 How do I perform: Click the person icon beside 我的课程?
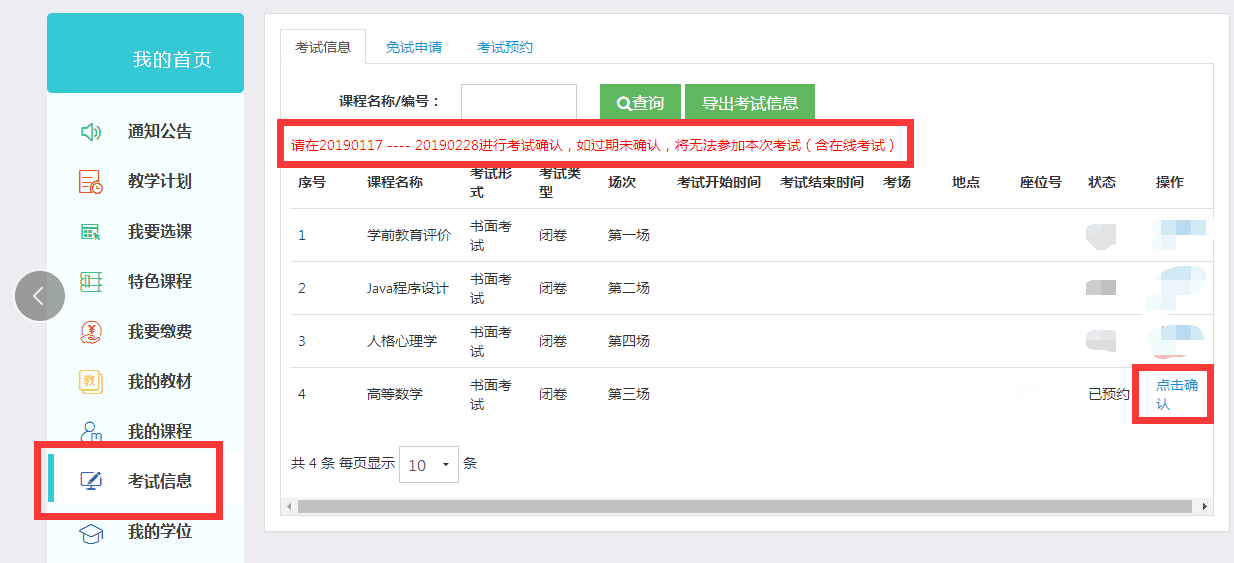tap(91, 431)
